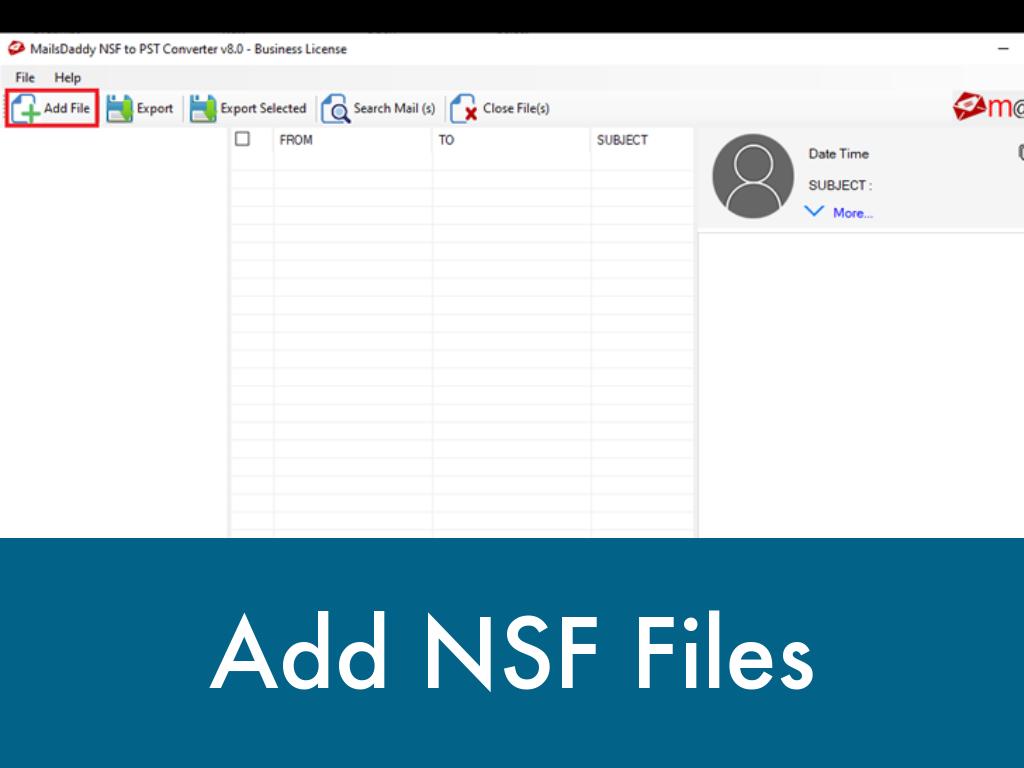Toggle the select-all checkbox in mail list header

242,140
